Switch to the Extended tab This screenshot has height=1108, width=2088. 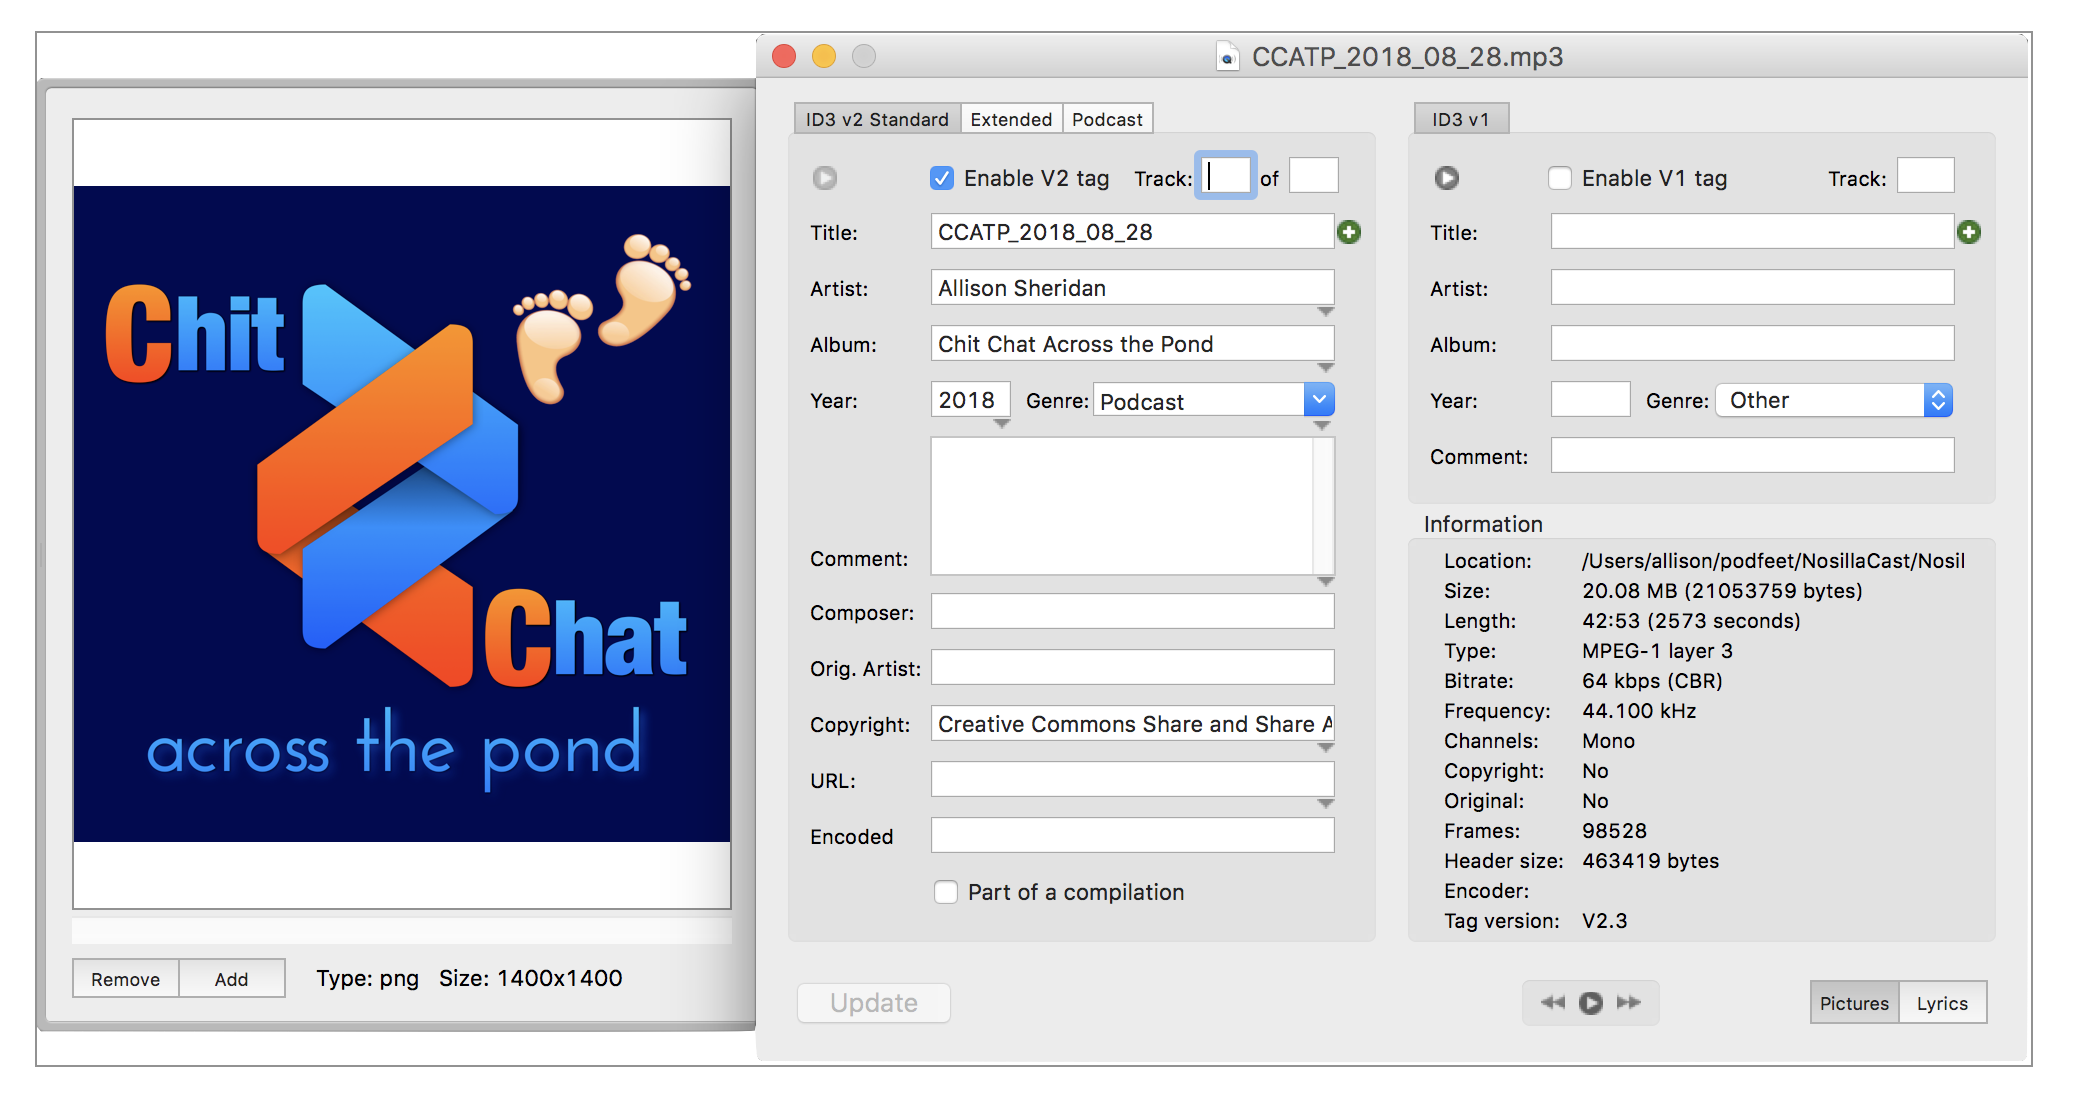click(x=1011, y=119)
